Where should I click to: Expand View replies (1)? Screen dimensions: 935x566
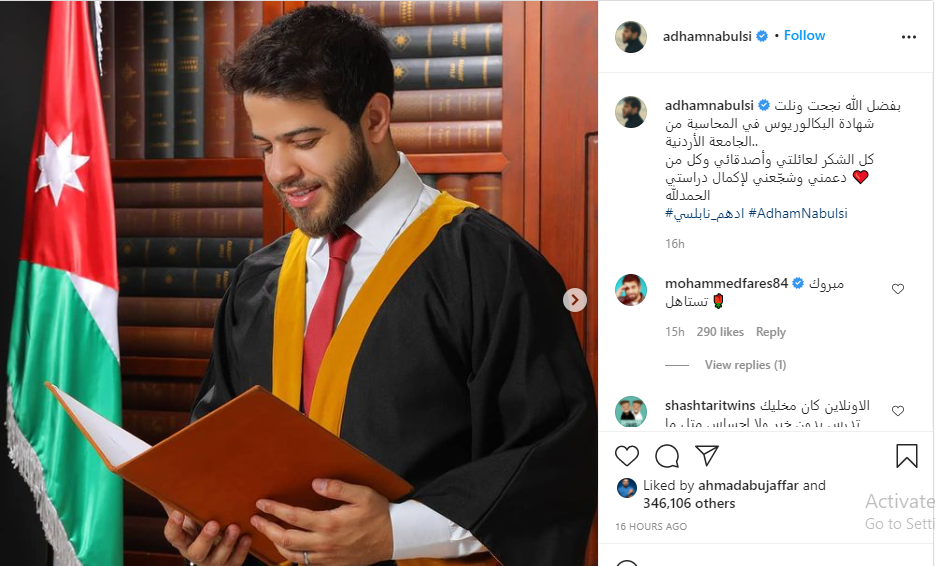pyautogui.click(x=745, y=365)
